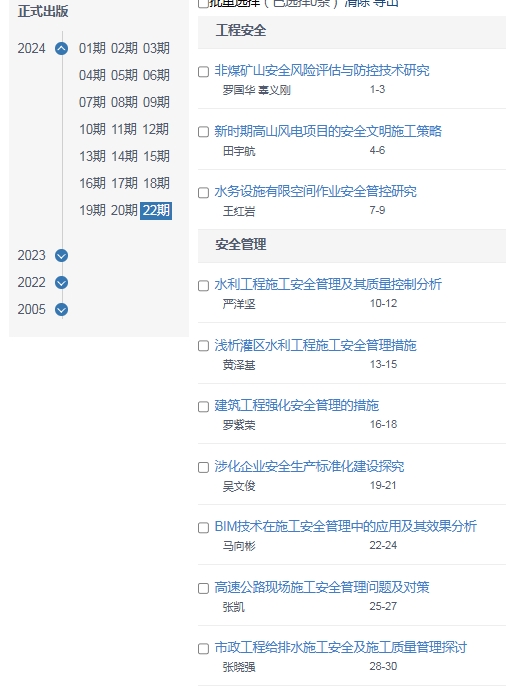506x694 pixels.
Task: Tick checkbox for 非煤矿山安全风险评估 article
Action: 203,72
